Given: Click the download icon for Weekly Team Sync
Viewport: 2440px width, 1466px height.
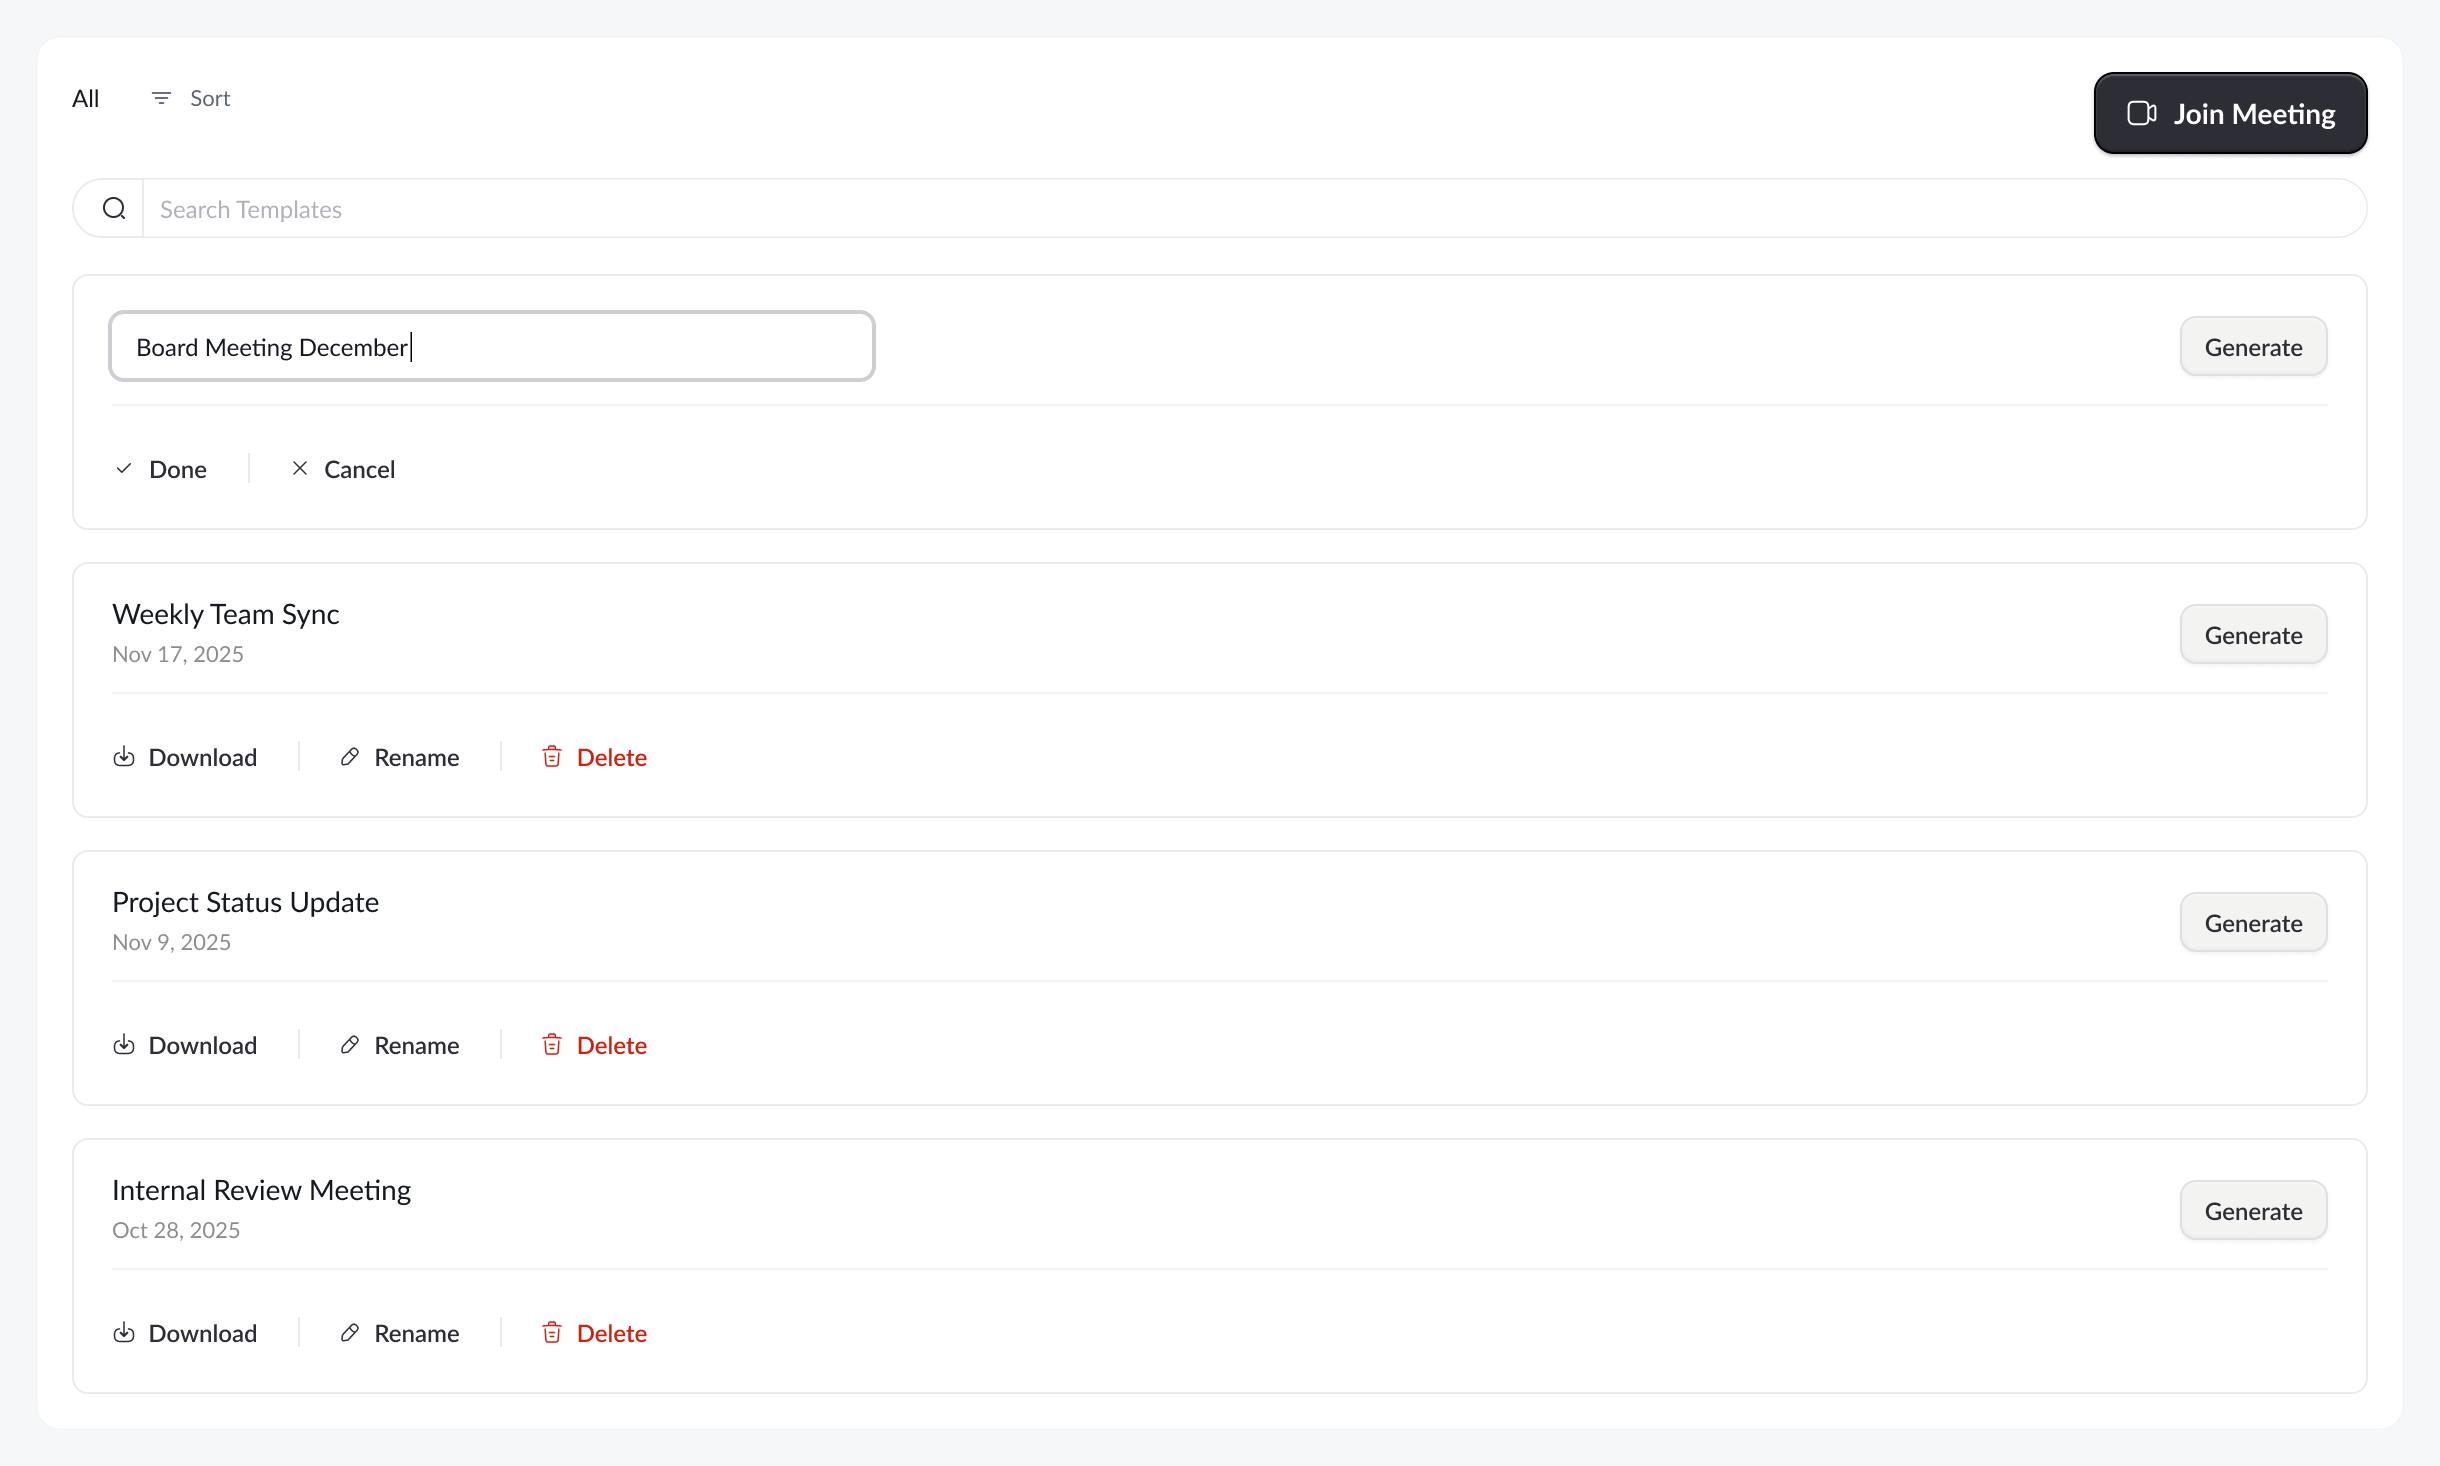Looking at the screenshot, I should coord(124,757).
